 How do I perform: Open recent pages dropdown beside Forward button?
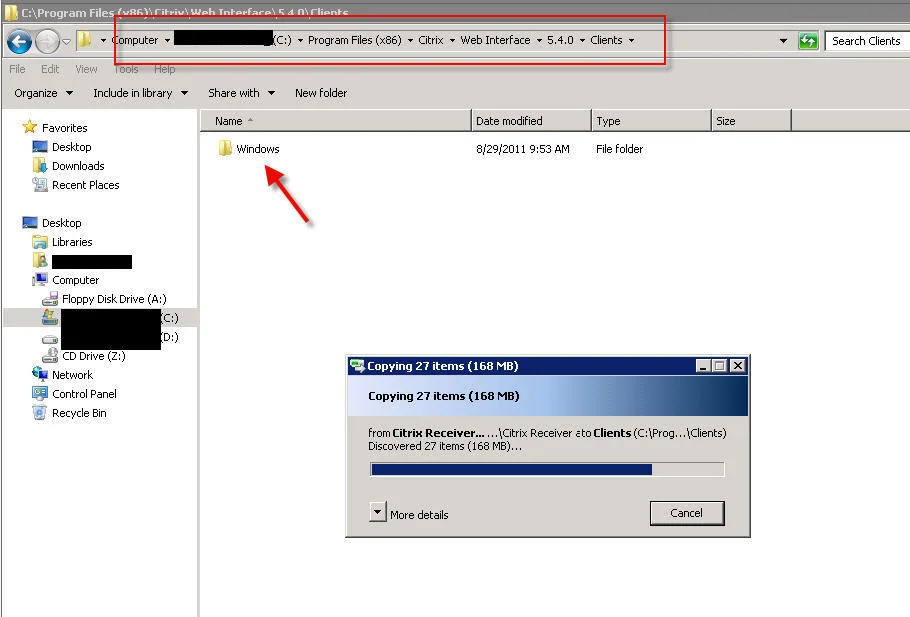tap(66, 41)
